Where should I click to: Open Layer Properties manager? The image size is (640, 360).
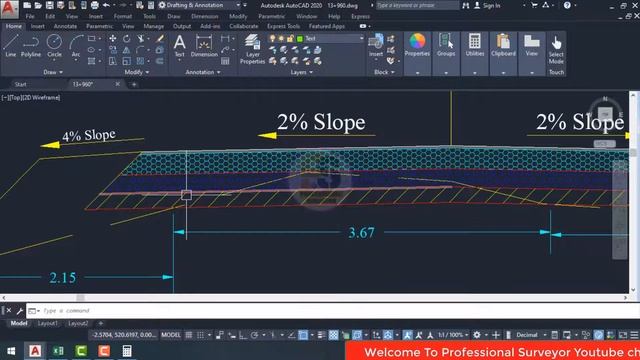[253, 49]
